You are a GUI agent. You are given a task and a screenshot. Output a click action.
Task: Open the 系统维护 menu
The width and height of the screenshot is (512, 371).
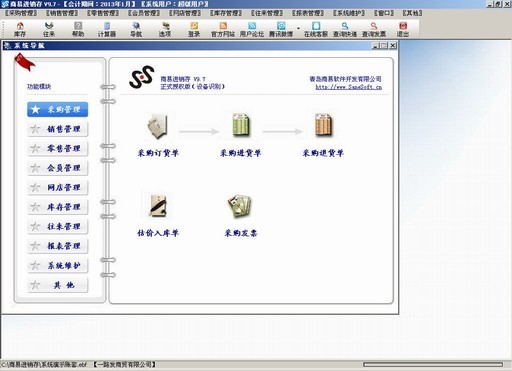[349, 13]
